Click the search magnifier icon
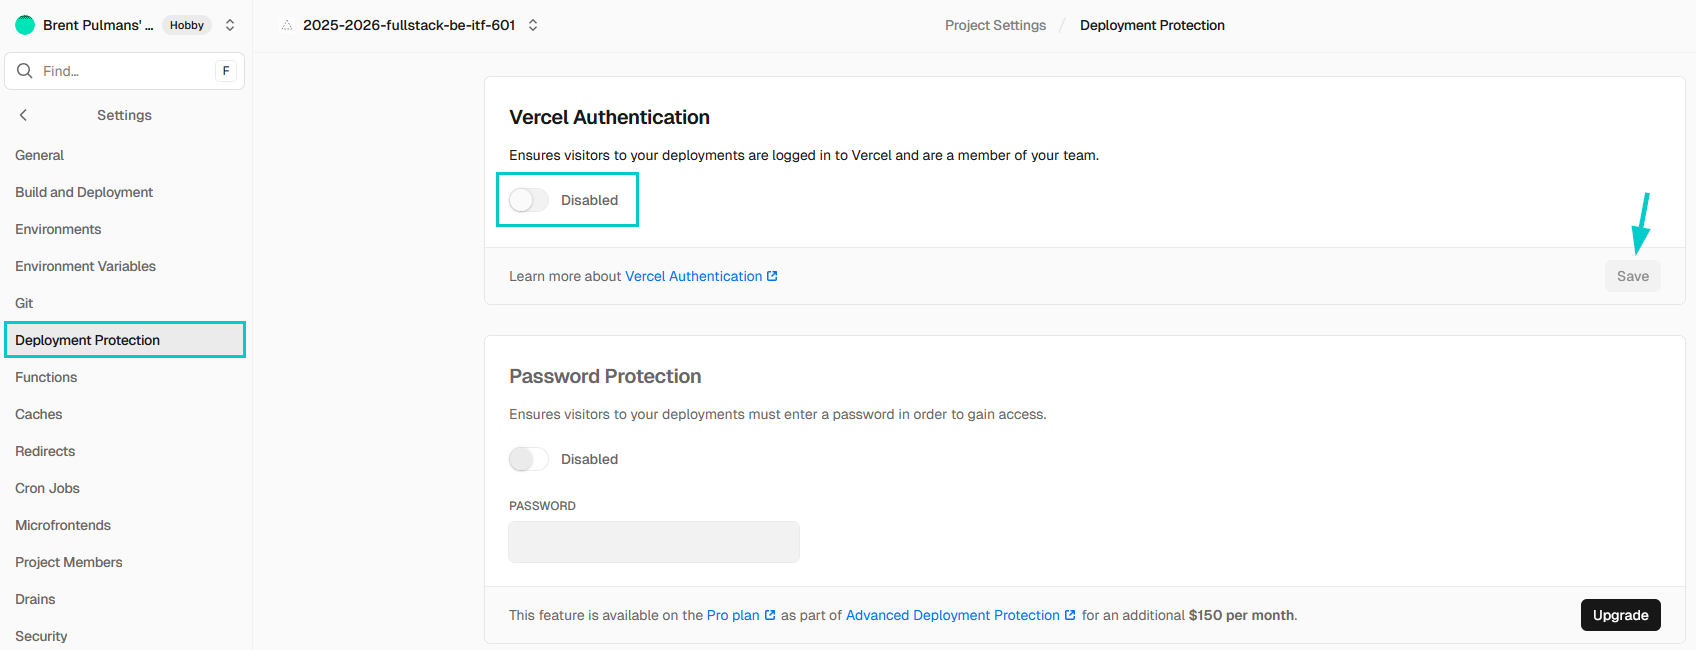Viewport: 1696px width, 650px height. (x=25, y=71)
